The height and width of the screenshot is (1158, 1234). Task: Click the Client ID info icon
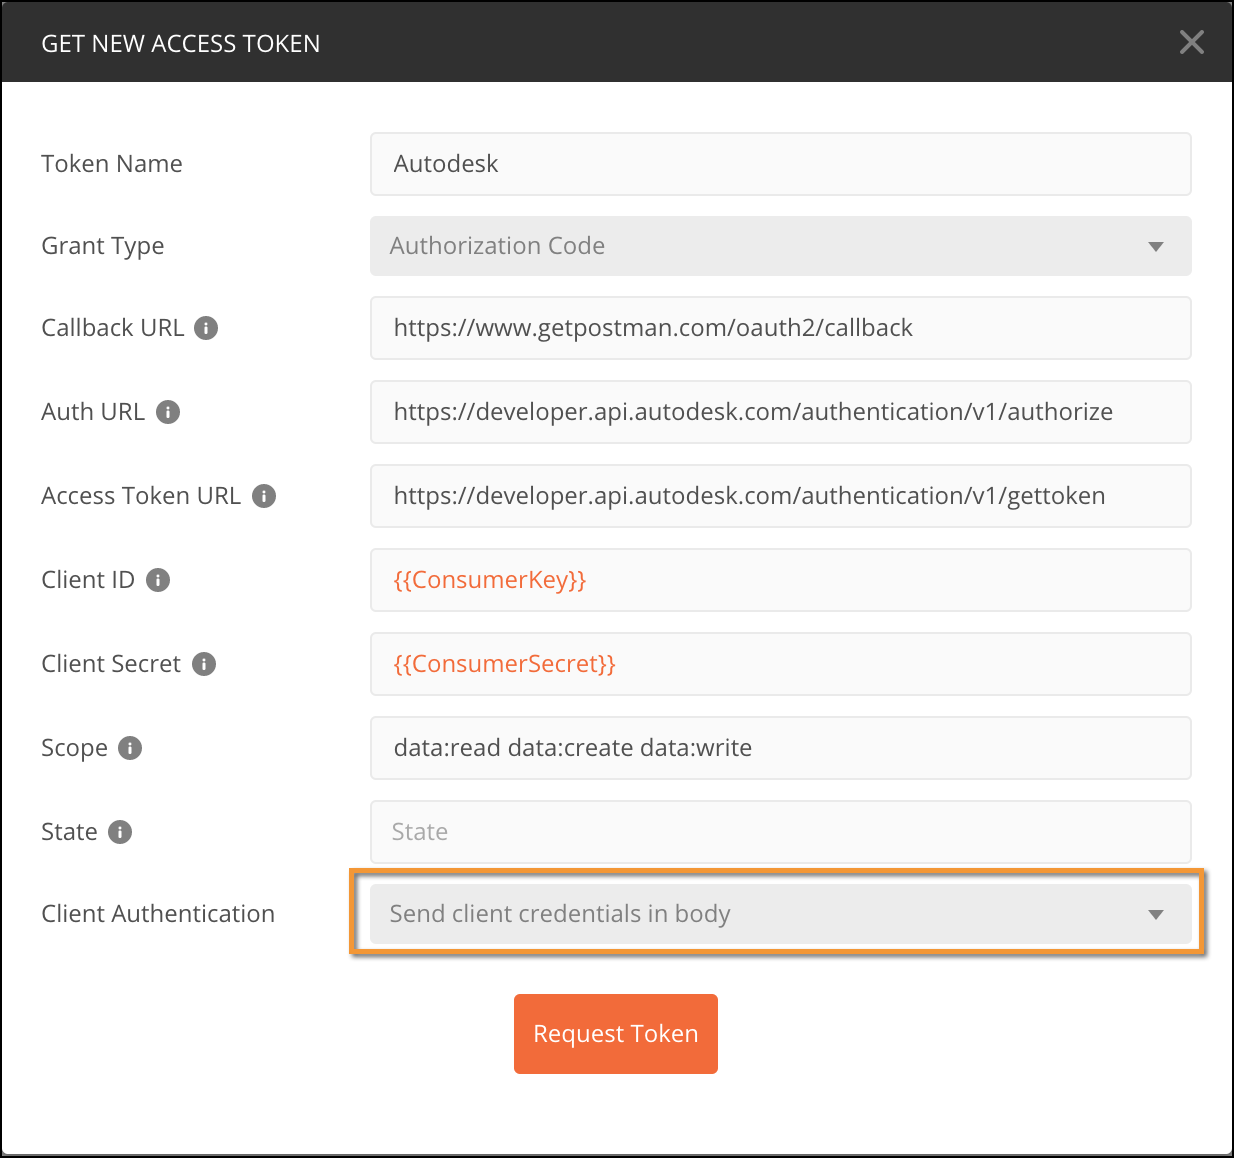click(x=158, y=580)
